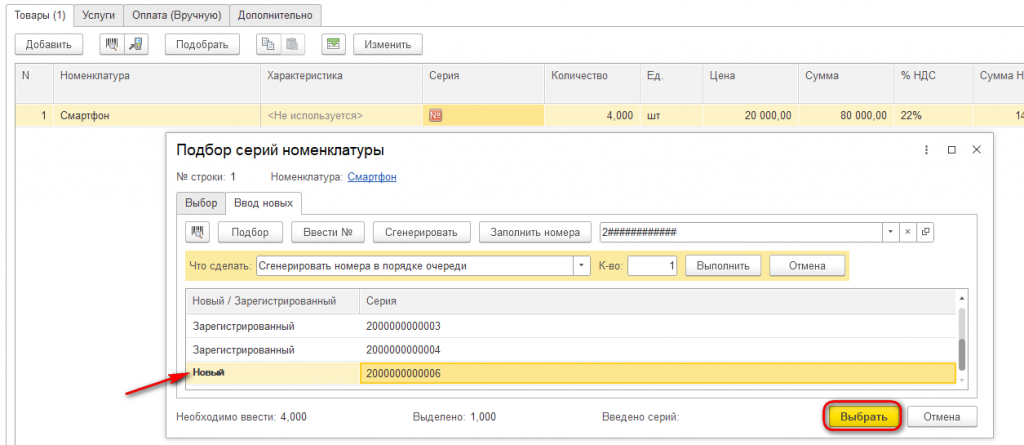Click the Выполнить button

(723, 266)
